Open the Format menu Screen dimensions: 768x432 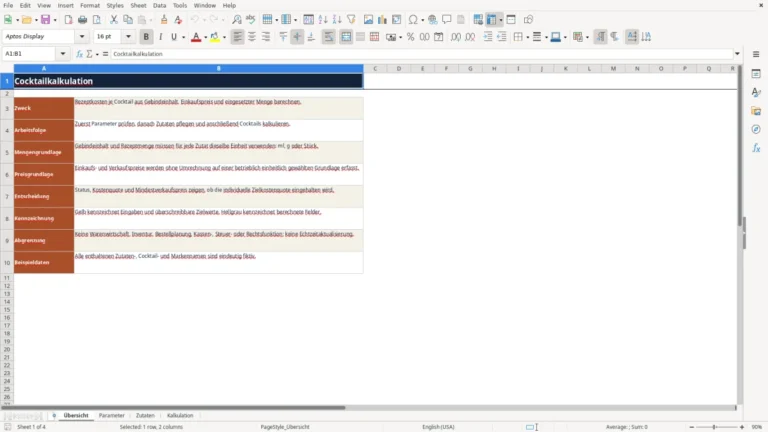coord(90,5)
